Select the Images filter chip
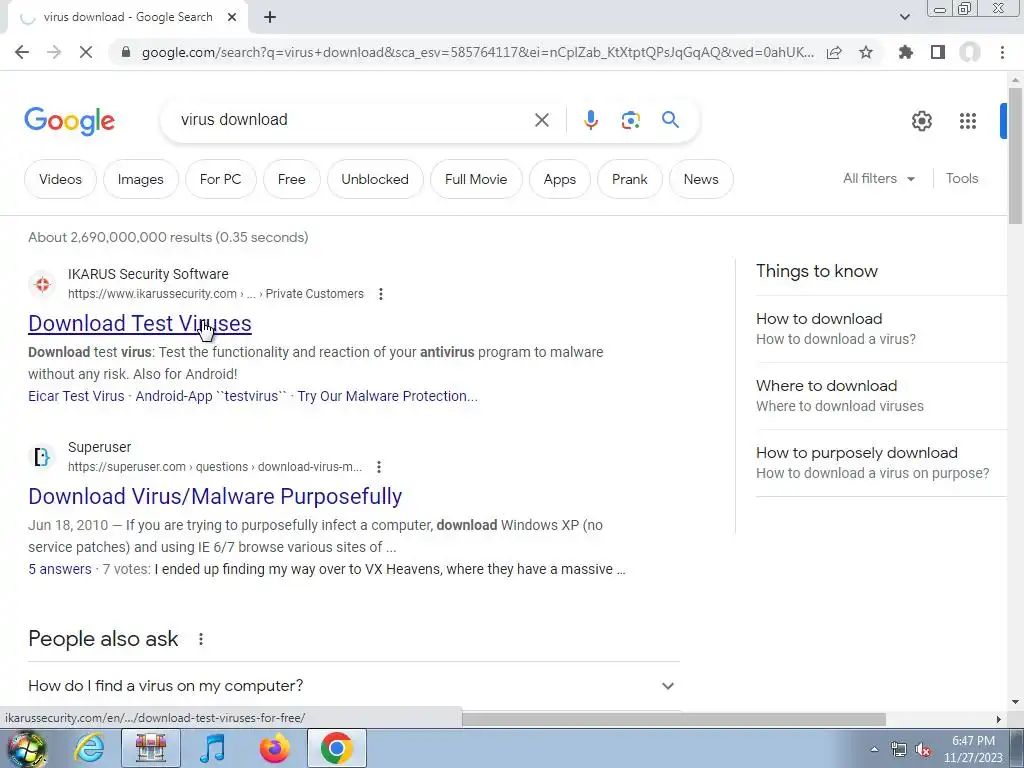The image size is (1024, 768). pos(140,179)
